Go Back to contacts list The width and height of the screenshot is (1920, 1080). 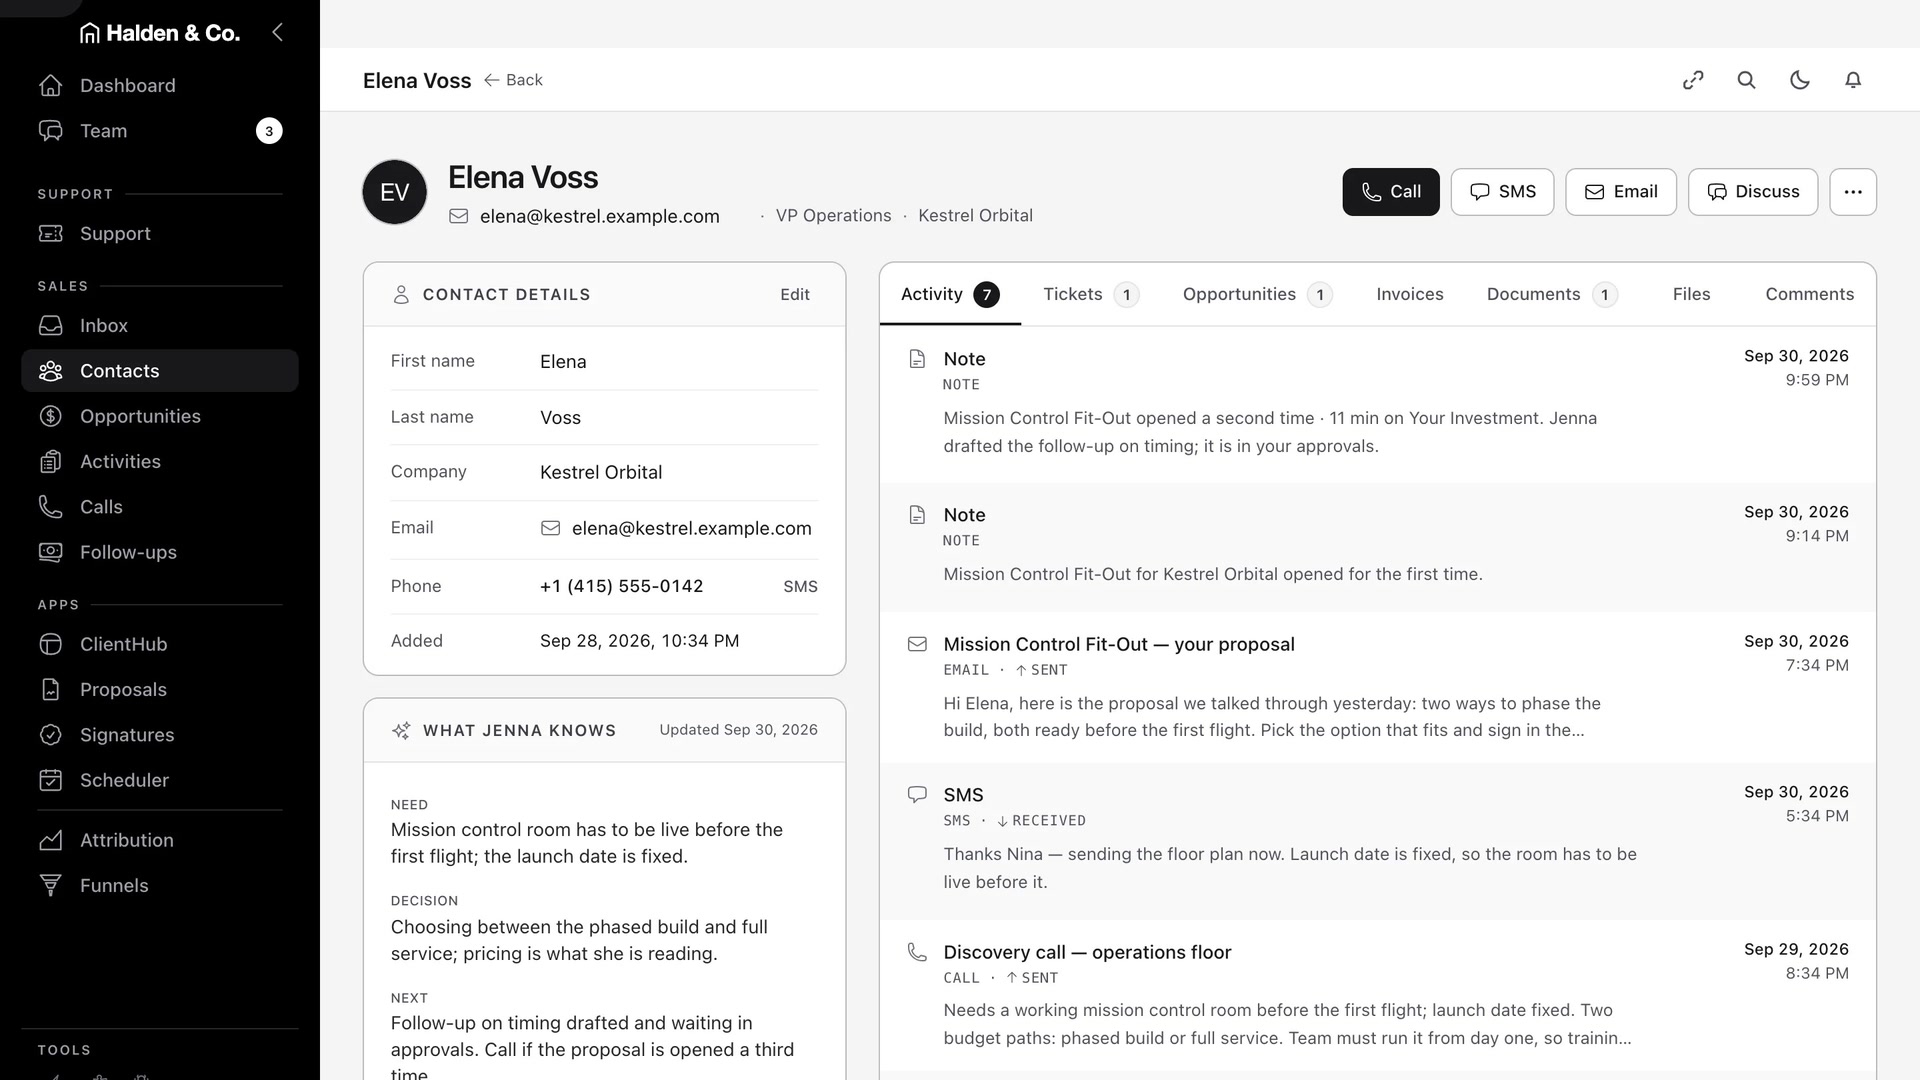(x=513, y=80)
